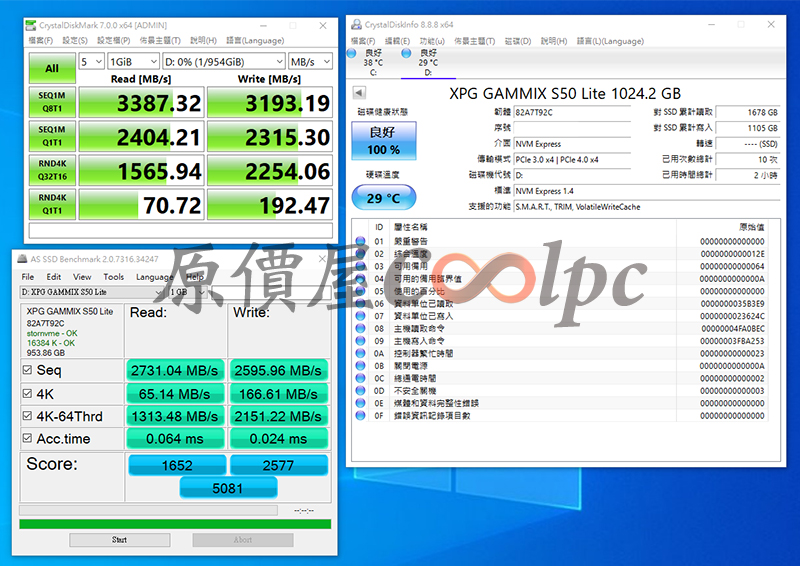This screenshot has width=800, height=566.
Task: Run the RND4K Q32T16 test button
Action: [52, 170]
